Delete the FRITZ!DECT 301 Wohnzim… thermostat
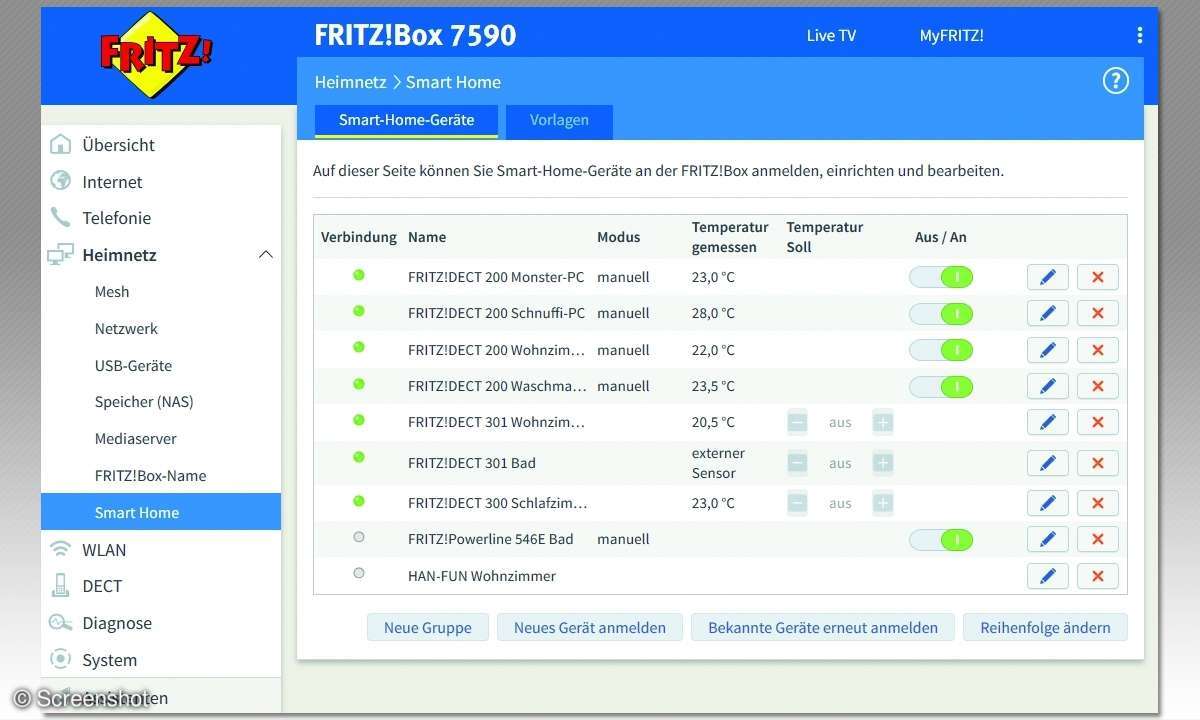The image size is (1200, 720). [1097, 422]
